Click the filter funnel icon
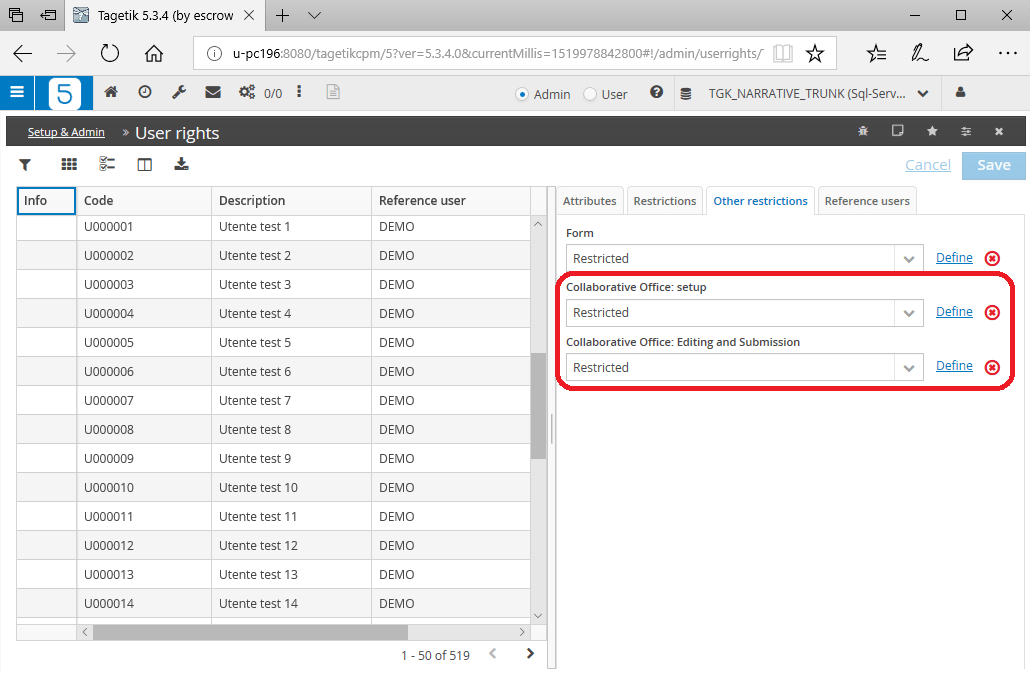 point(25,165)
